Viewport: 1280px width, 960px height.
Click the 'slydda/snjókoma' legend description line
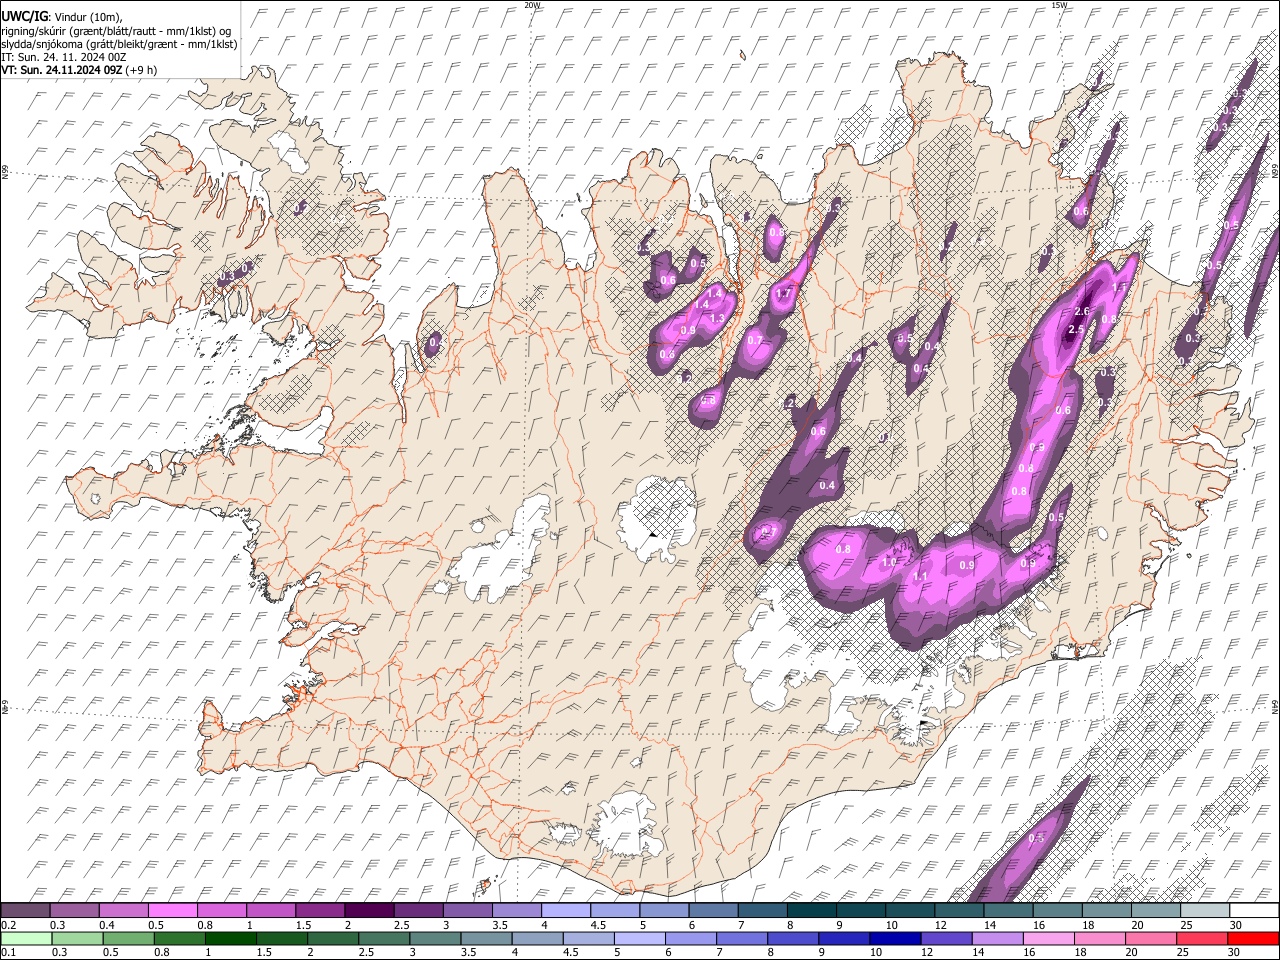(x=119, y=44)
